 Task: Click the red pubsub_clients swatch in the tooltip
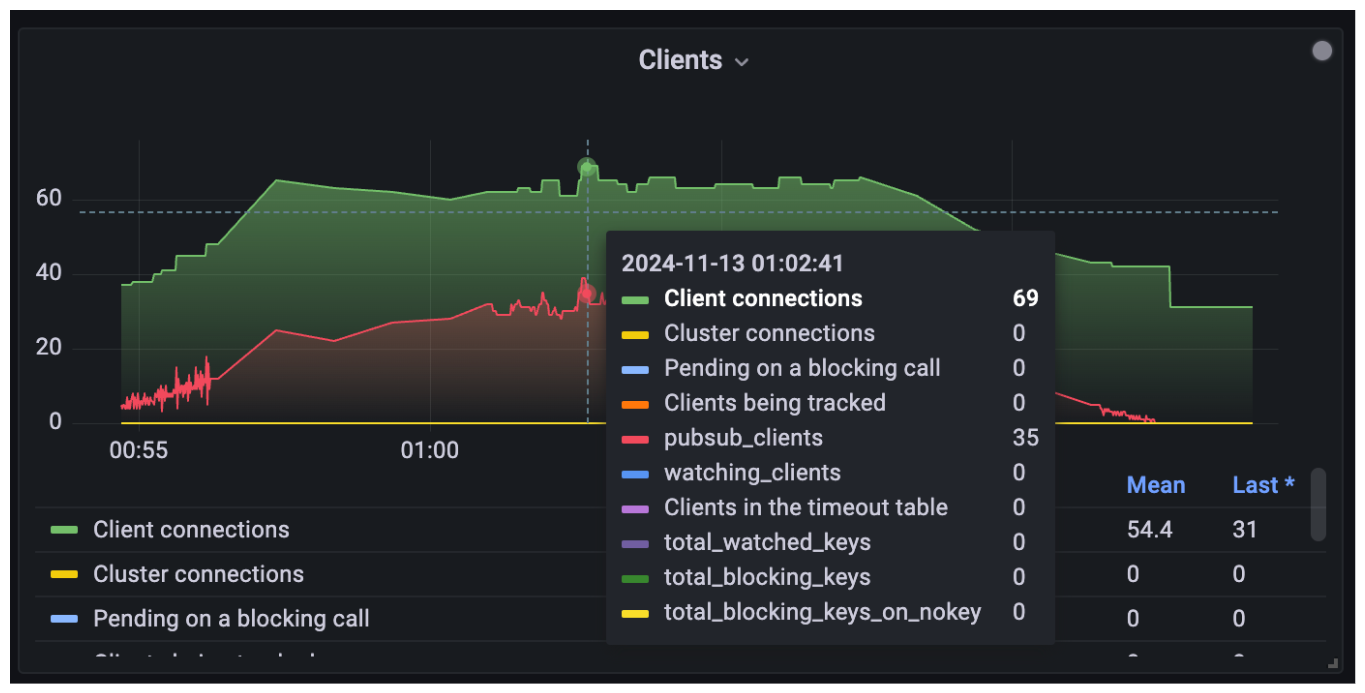click(635, 439)
